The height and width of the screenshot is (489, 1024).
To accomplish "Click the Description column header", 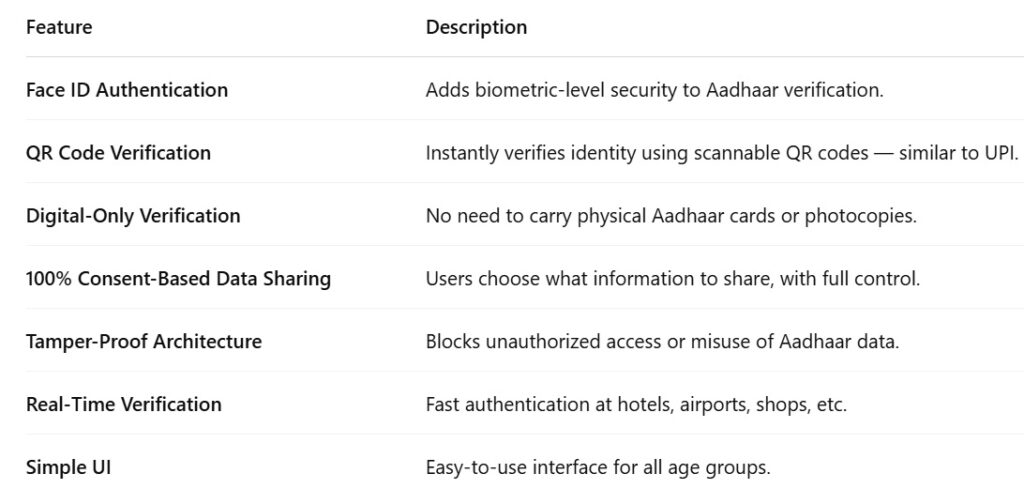I will pyautogui.click(x=476, y=27).
